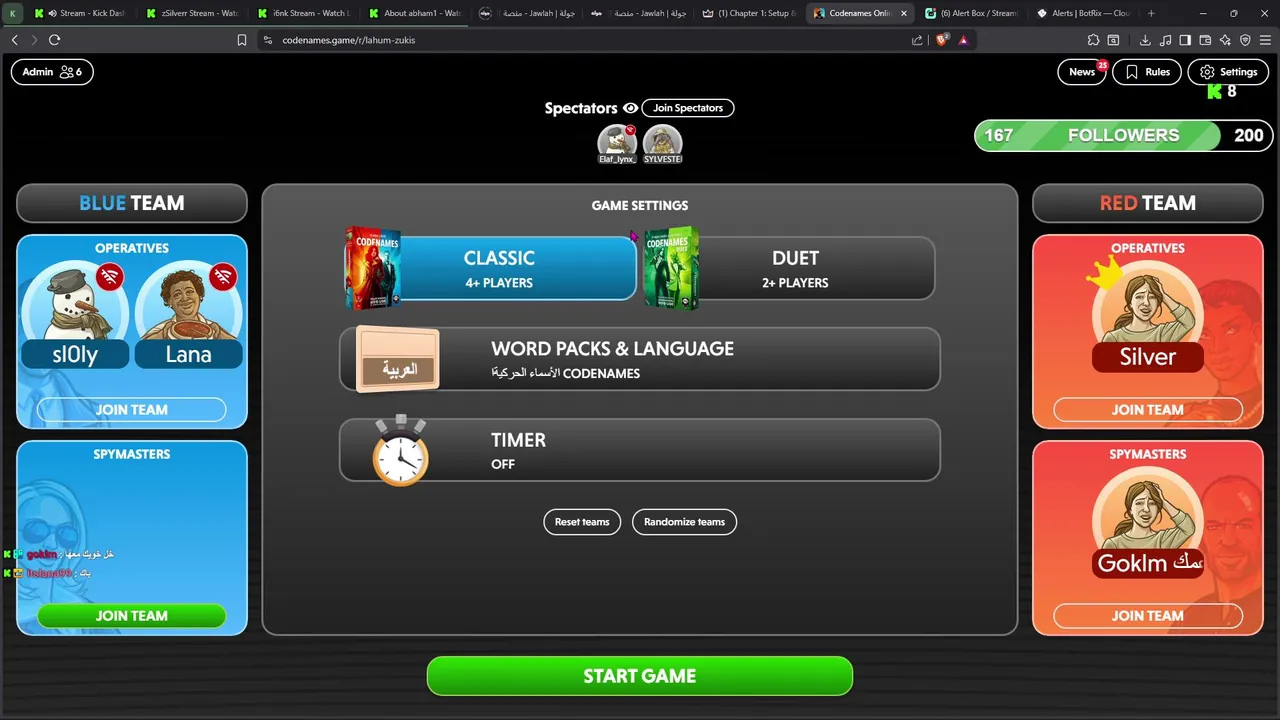Open the Timer setting
Image resolution: width=1280 pixels, height=720 pixels.
[x=640, y=450]
